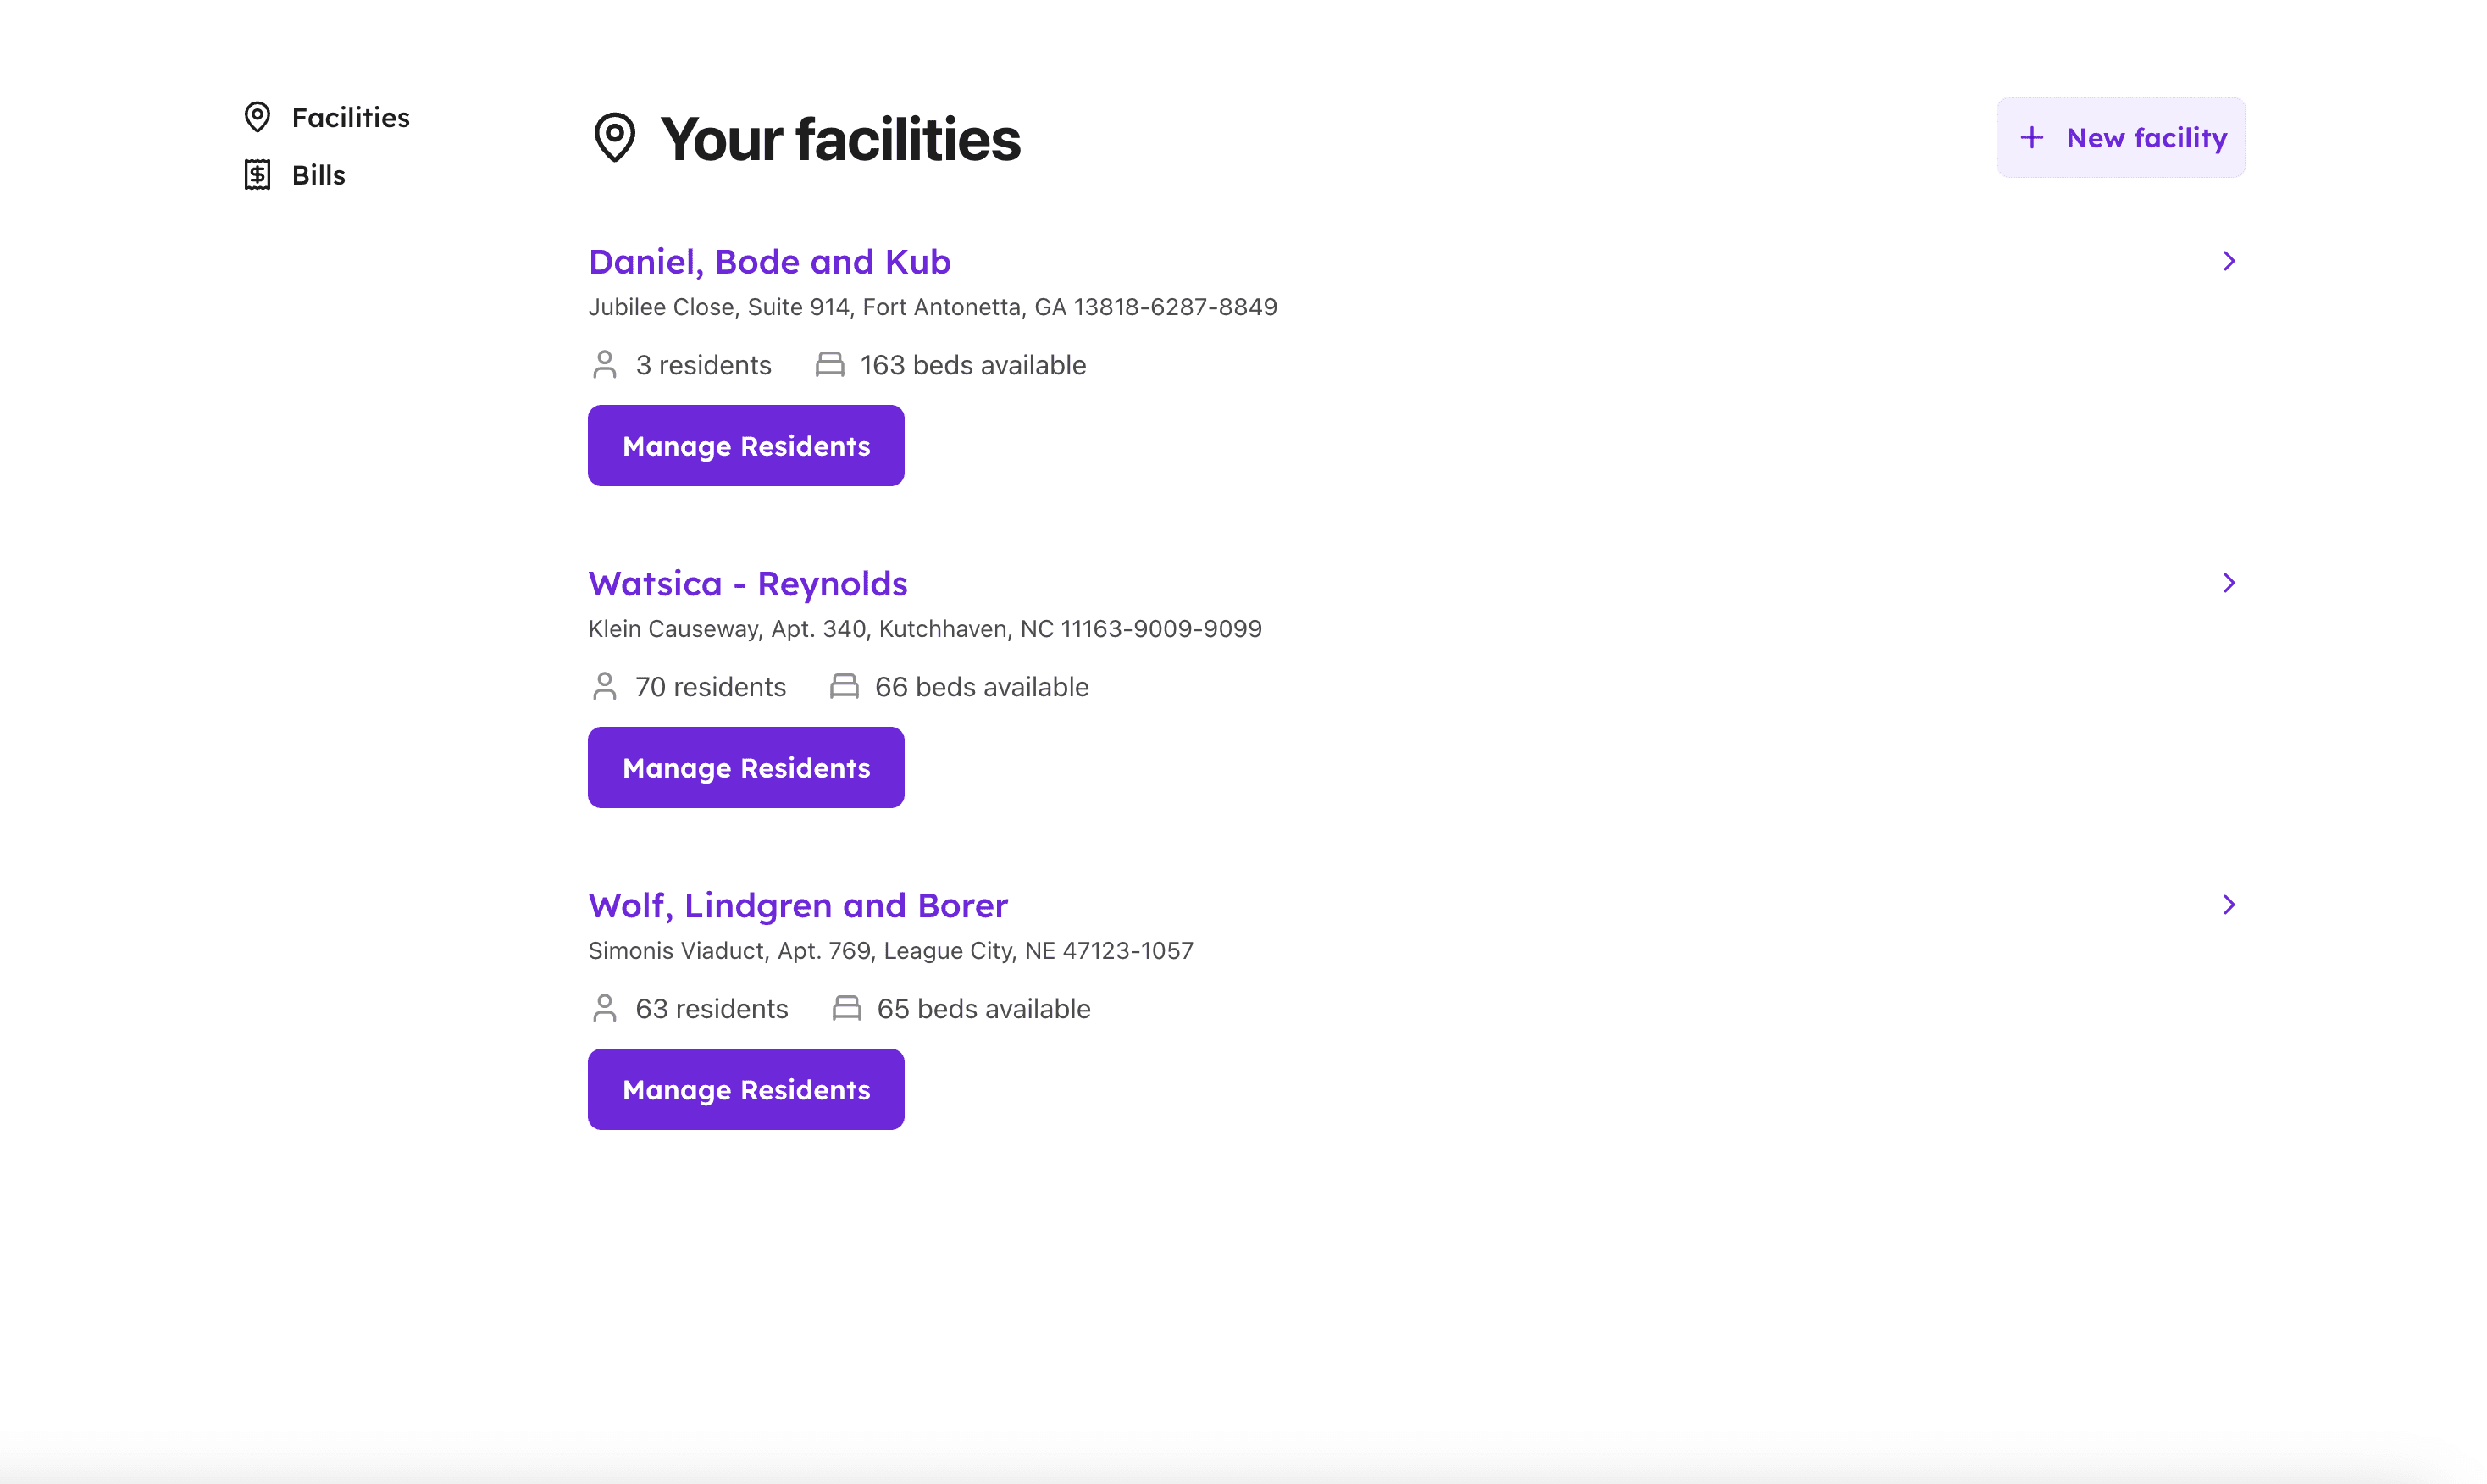The height and width of the screenshot is (1484, 2487).
Task: Manage Residents for Wolf, Lindgren and Borer
Action: (x=746, y=1090)
